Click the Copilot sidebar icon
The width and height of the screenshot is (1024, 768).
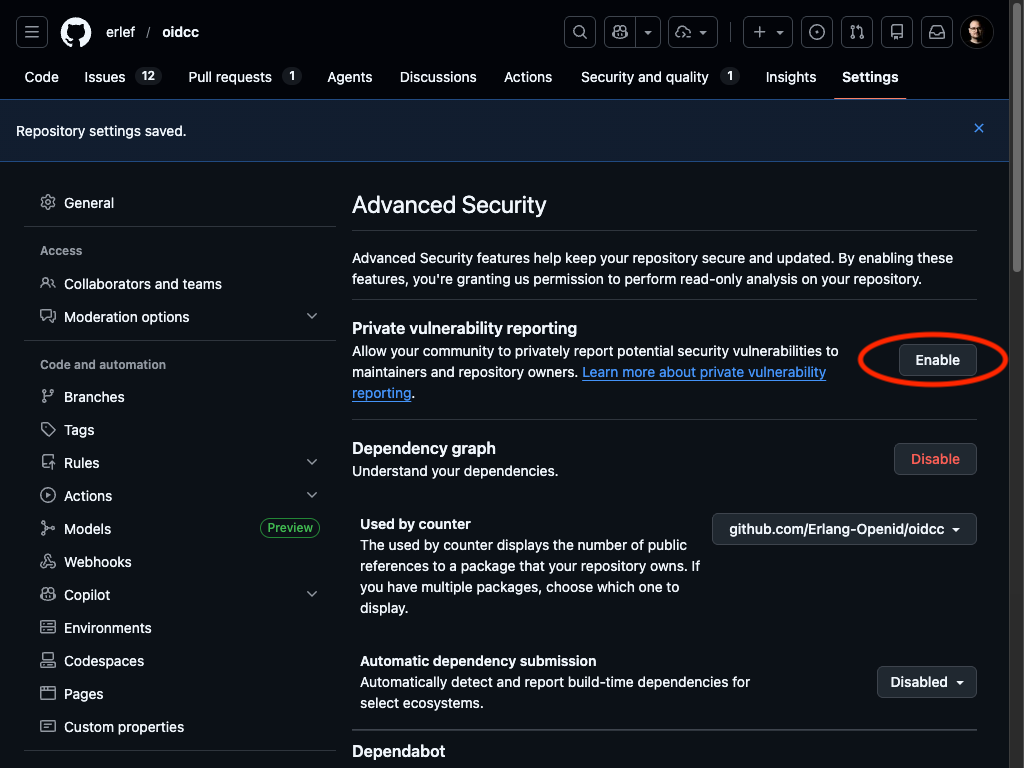tap(48, 594)
